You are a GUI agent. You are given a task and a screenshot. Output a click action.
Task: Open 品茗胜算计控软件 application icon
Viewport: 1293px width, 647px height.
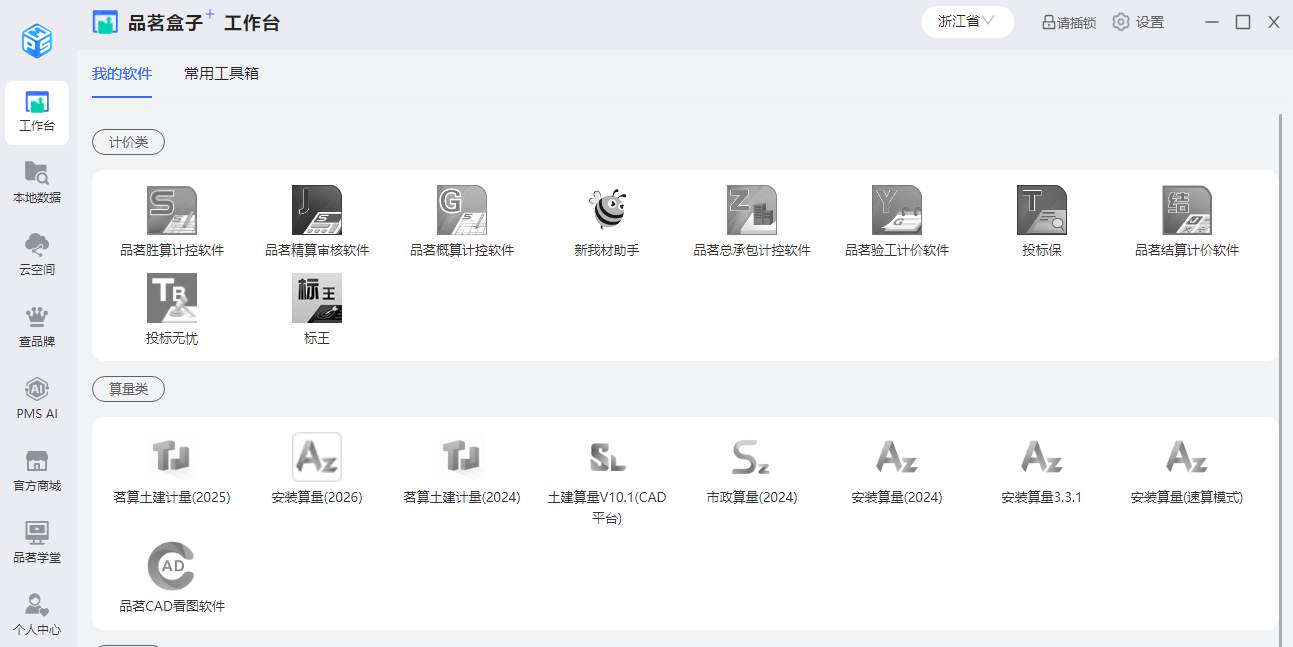171,211
